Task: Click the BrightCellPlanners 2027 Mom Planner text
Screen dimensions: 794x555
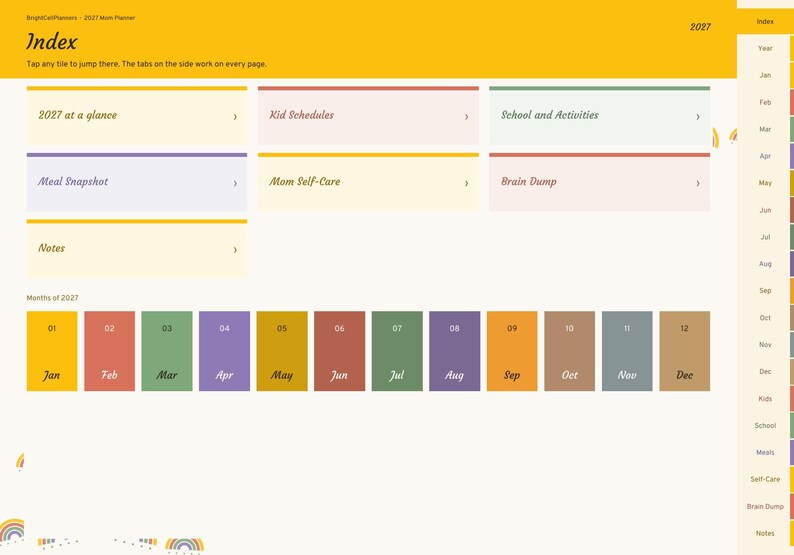Action: (x=81, y=18)
